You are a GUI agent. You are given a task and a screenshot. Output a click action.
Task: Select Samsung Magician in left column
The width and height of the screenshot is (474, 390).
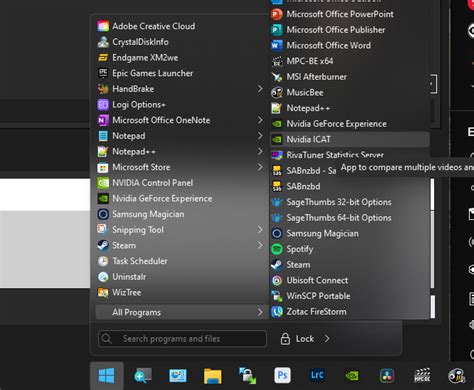[x=180, y=214]
